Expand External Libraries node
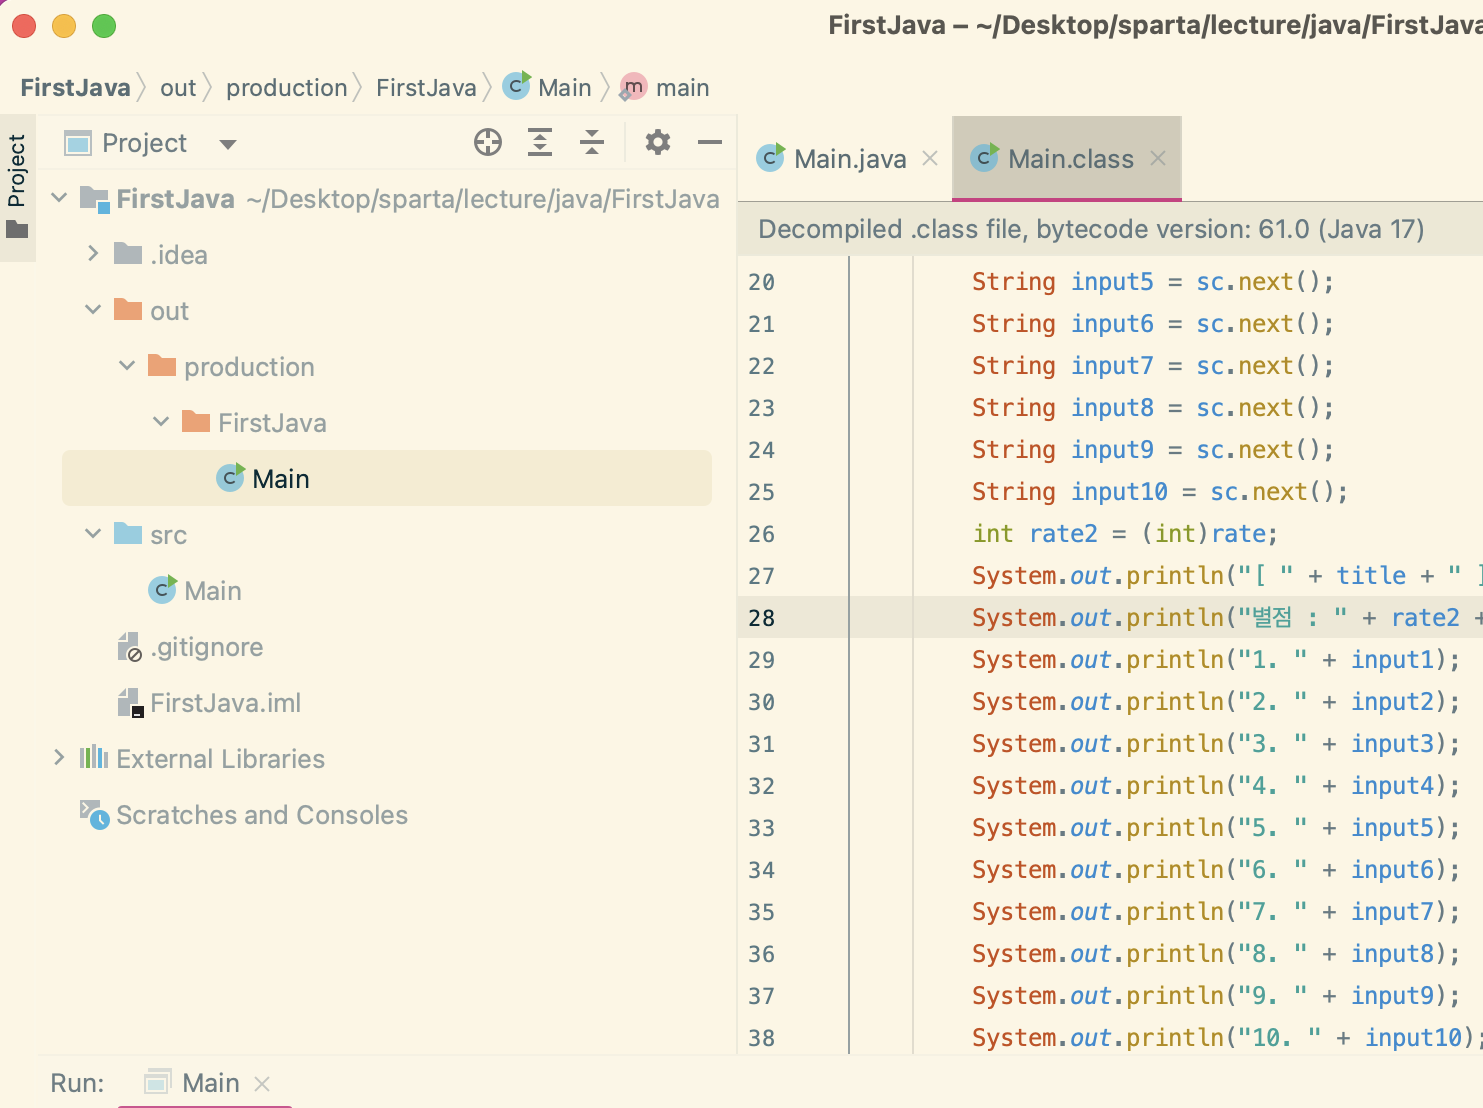Image resolution: width=1483 pixels, height=1108 pixels. point(59,758)
